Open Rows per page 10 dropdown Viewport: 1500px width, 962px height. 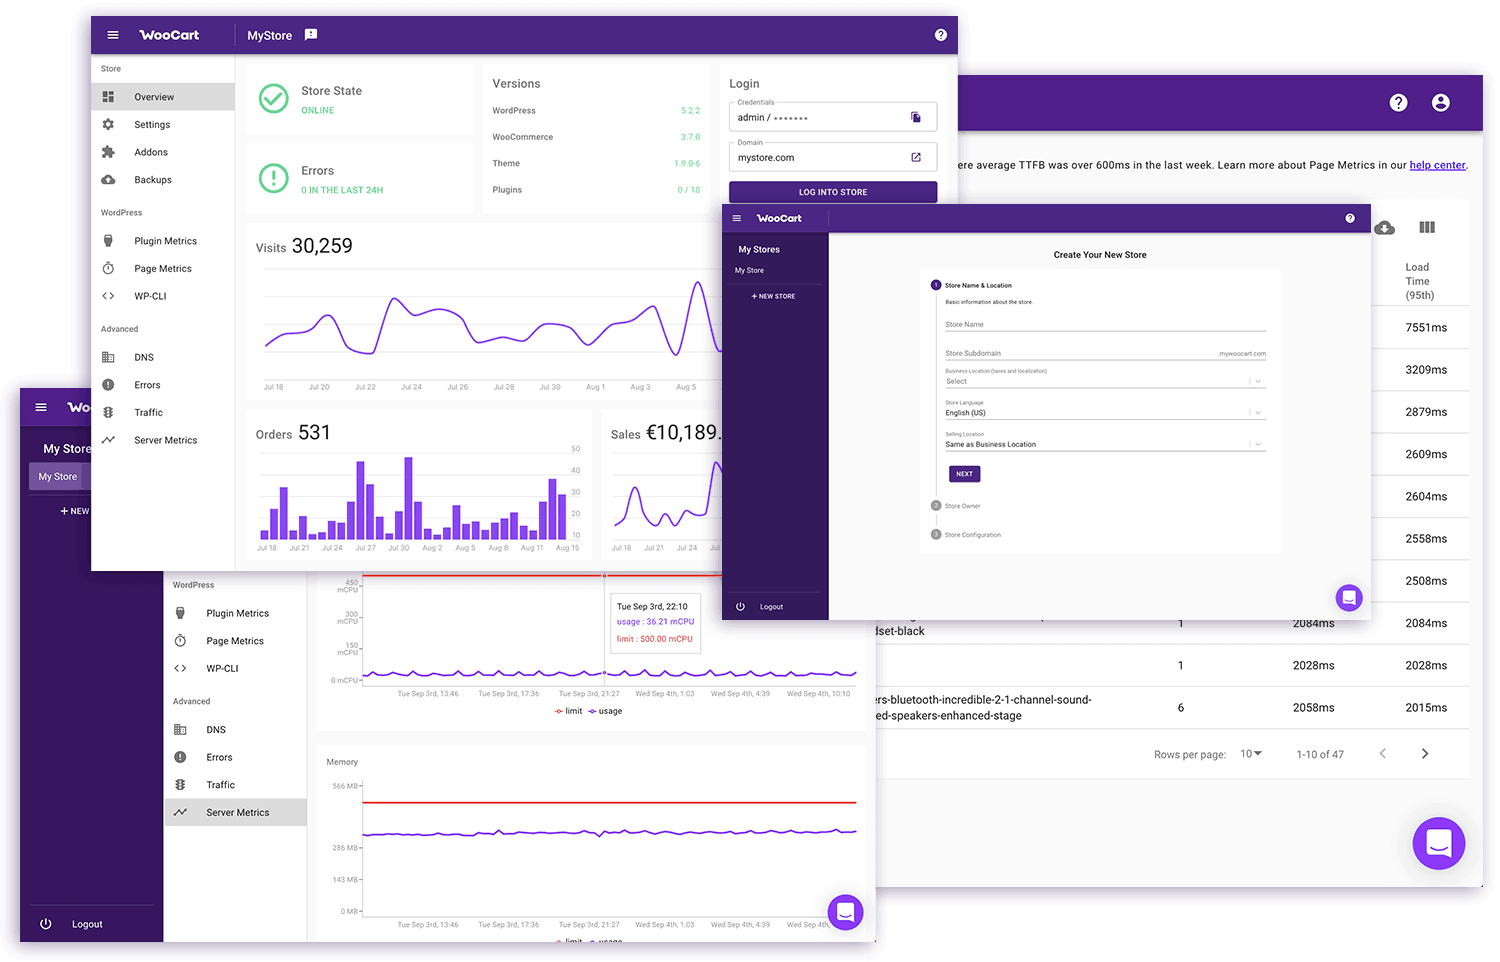coord(1251,754)
